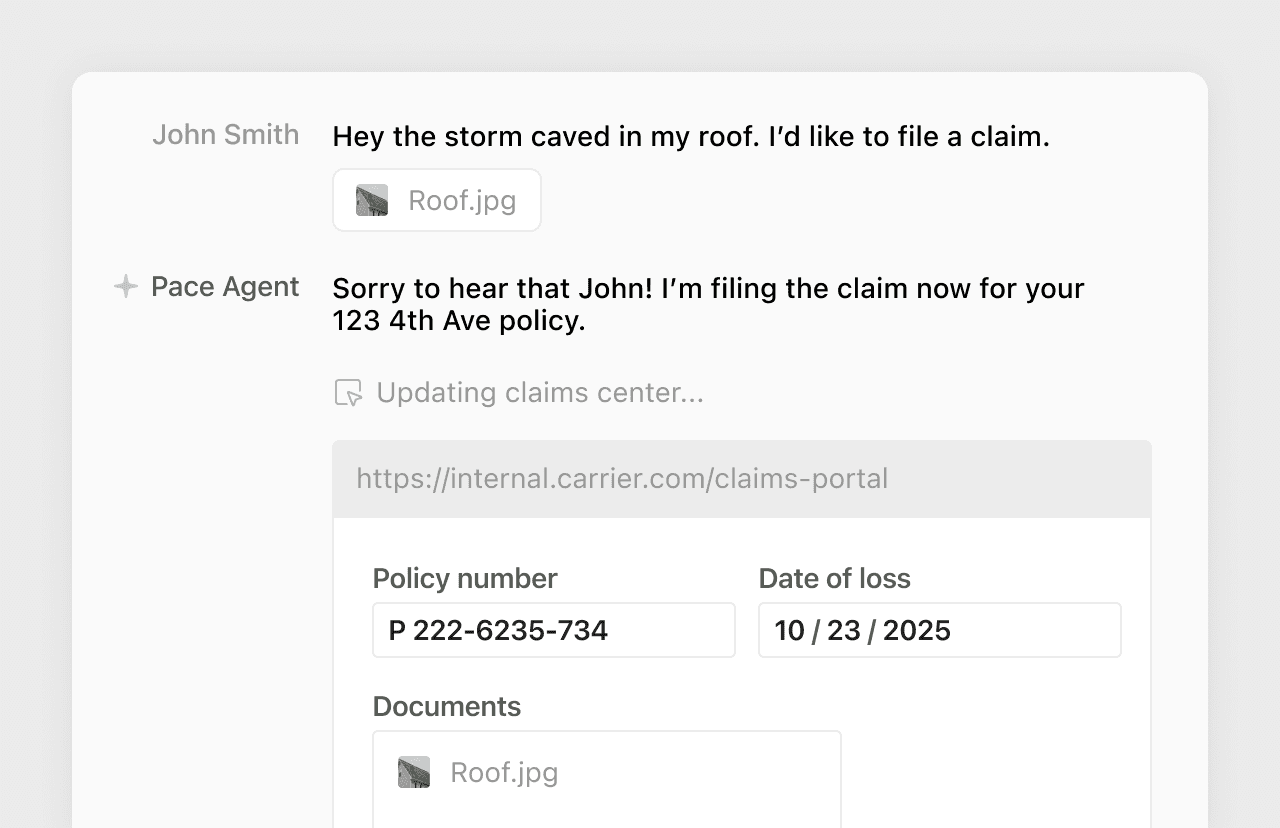
Task: Expand the Documents section of the form
Action: click(446, 707)
